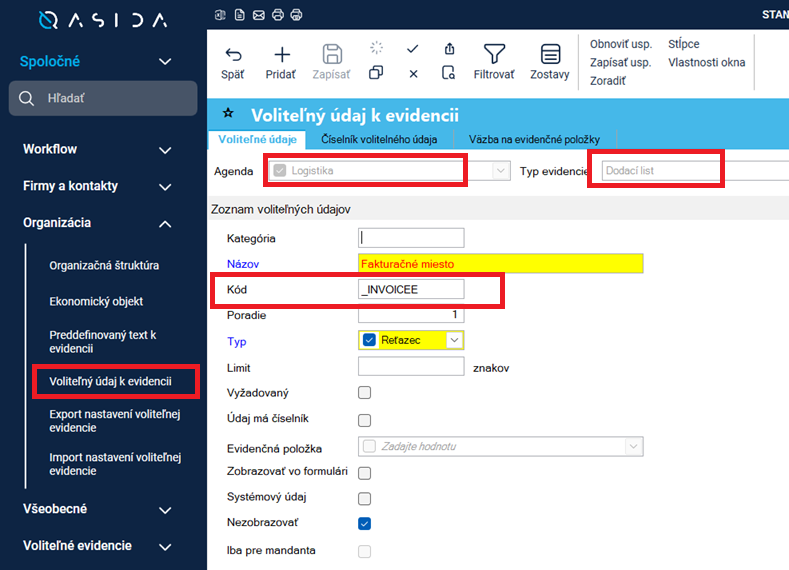Open the Filtrovať funnel icon

tap(493, 54)
